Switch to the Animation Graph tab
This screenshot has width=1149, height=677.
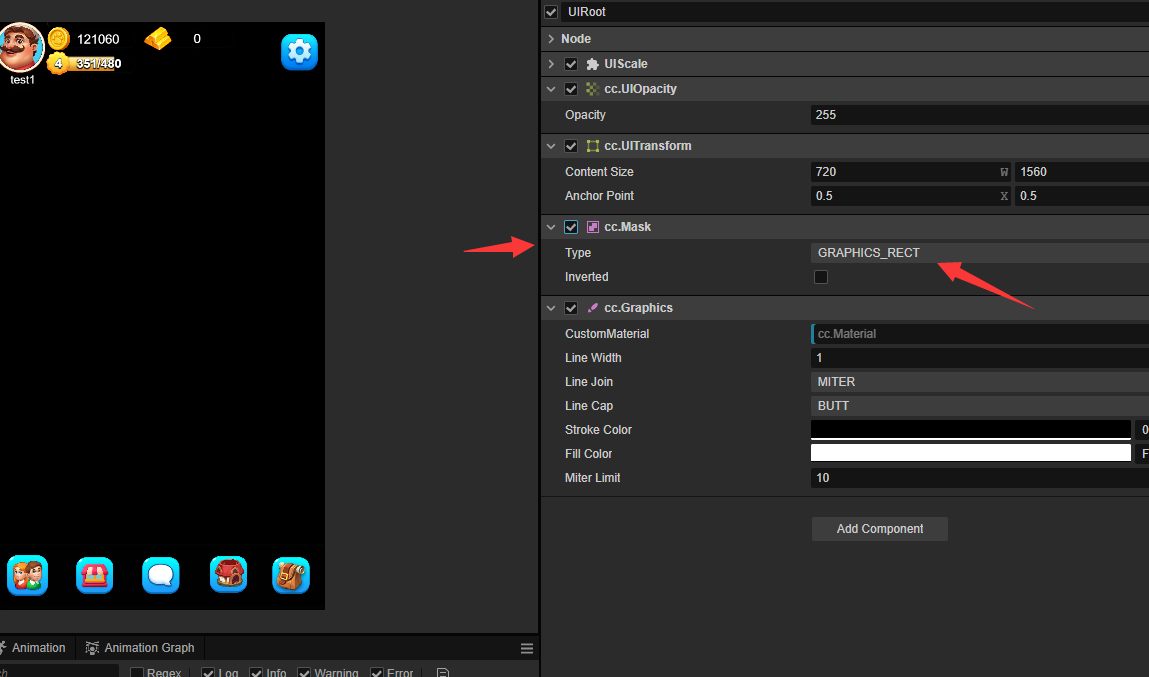(140, 648)
